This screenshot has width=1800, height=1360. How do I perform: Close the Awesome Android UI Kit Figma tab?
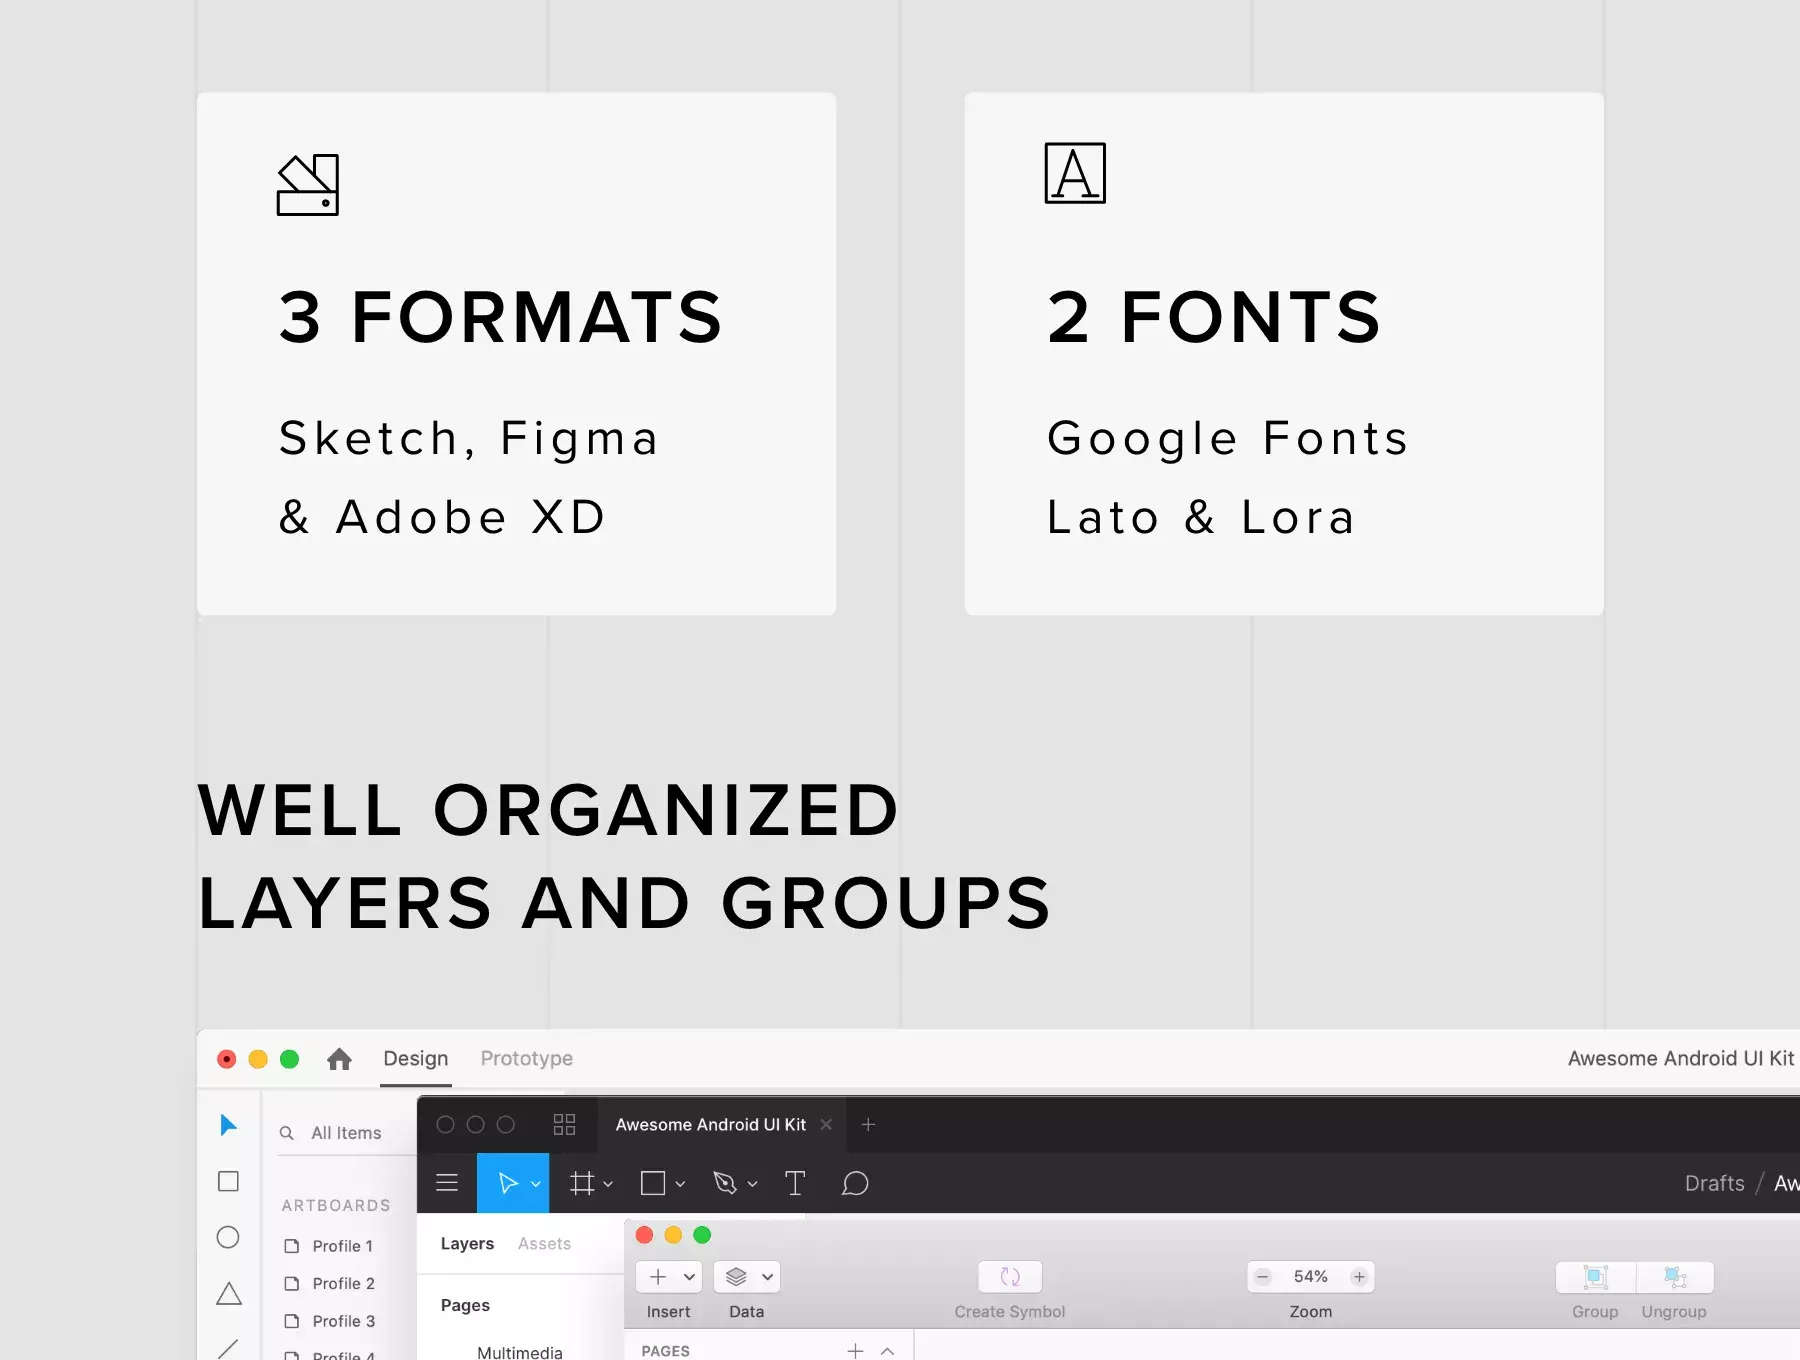tap(826, 1125)
